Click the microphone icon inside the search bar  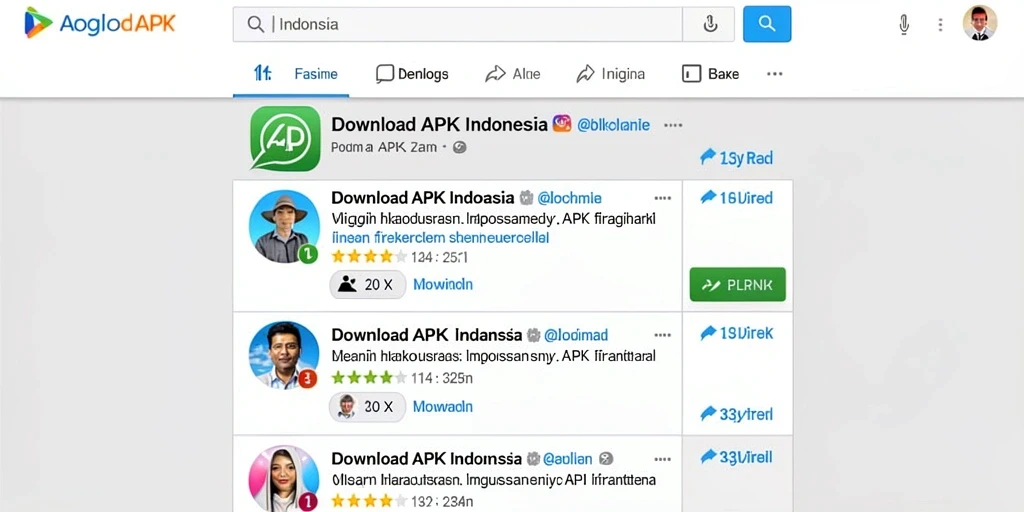tap(709, 24)
